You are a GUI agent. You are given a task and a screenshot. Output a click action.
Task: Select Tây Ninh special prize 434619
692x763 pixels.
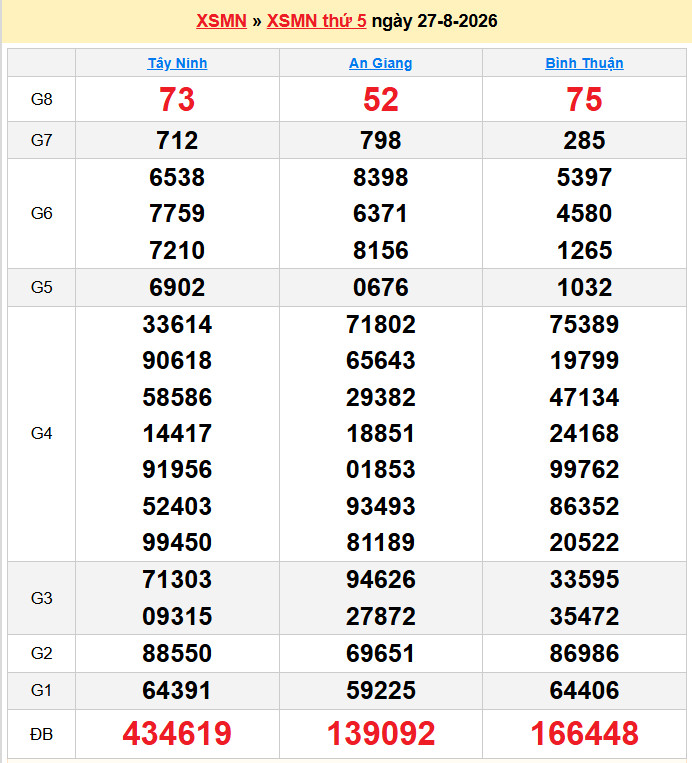[x=177, y=733]
